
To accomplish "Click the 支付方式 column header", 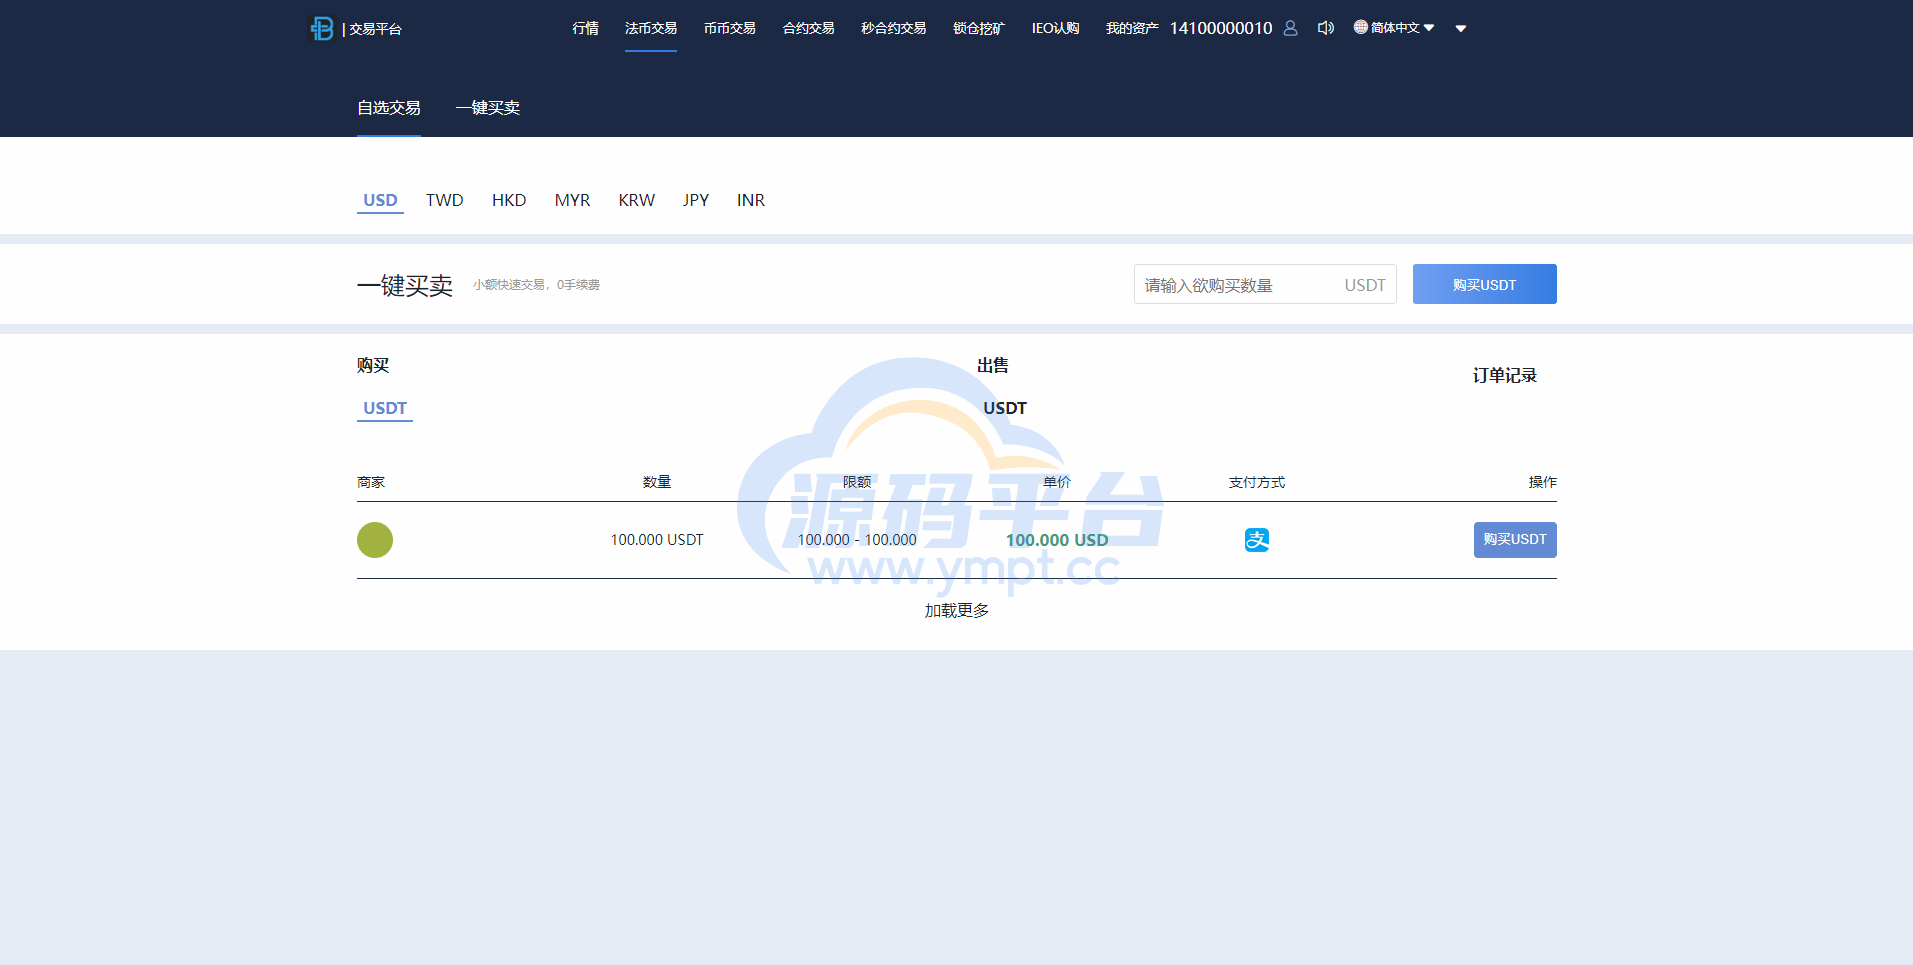I will 1257,482.
